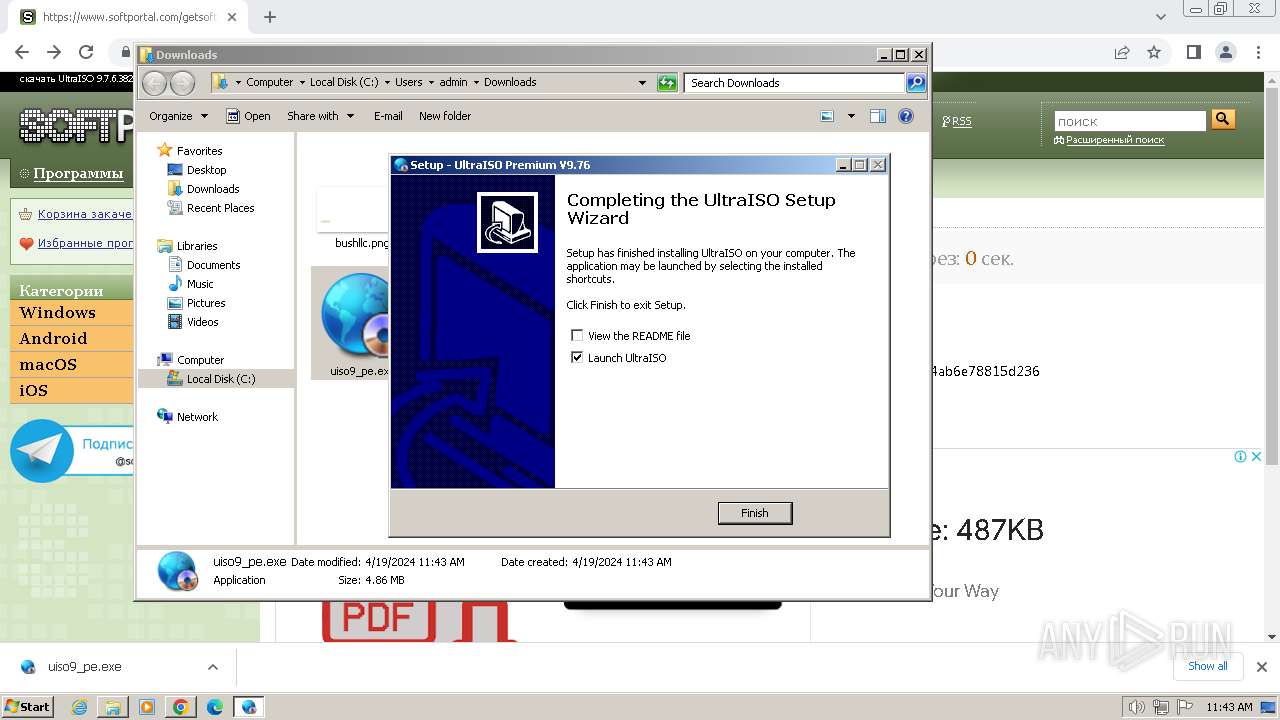Click the taskbar clock showing 11:43 AM

1229,707
